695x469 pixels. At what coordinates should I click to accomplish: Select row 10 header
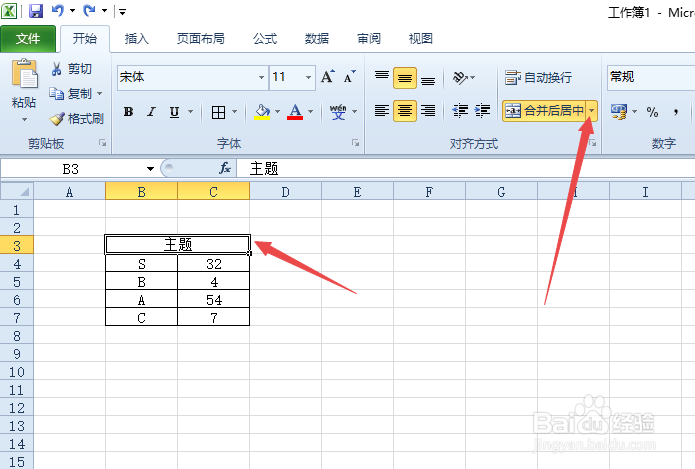point(17,371)
